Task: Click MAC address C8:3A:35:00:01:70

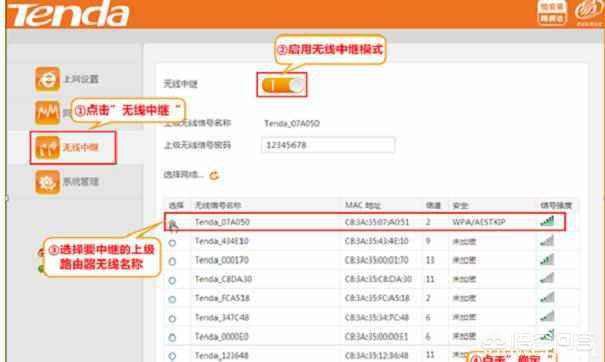Action: tap(377, 260)
